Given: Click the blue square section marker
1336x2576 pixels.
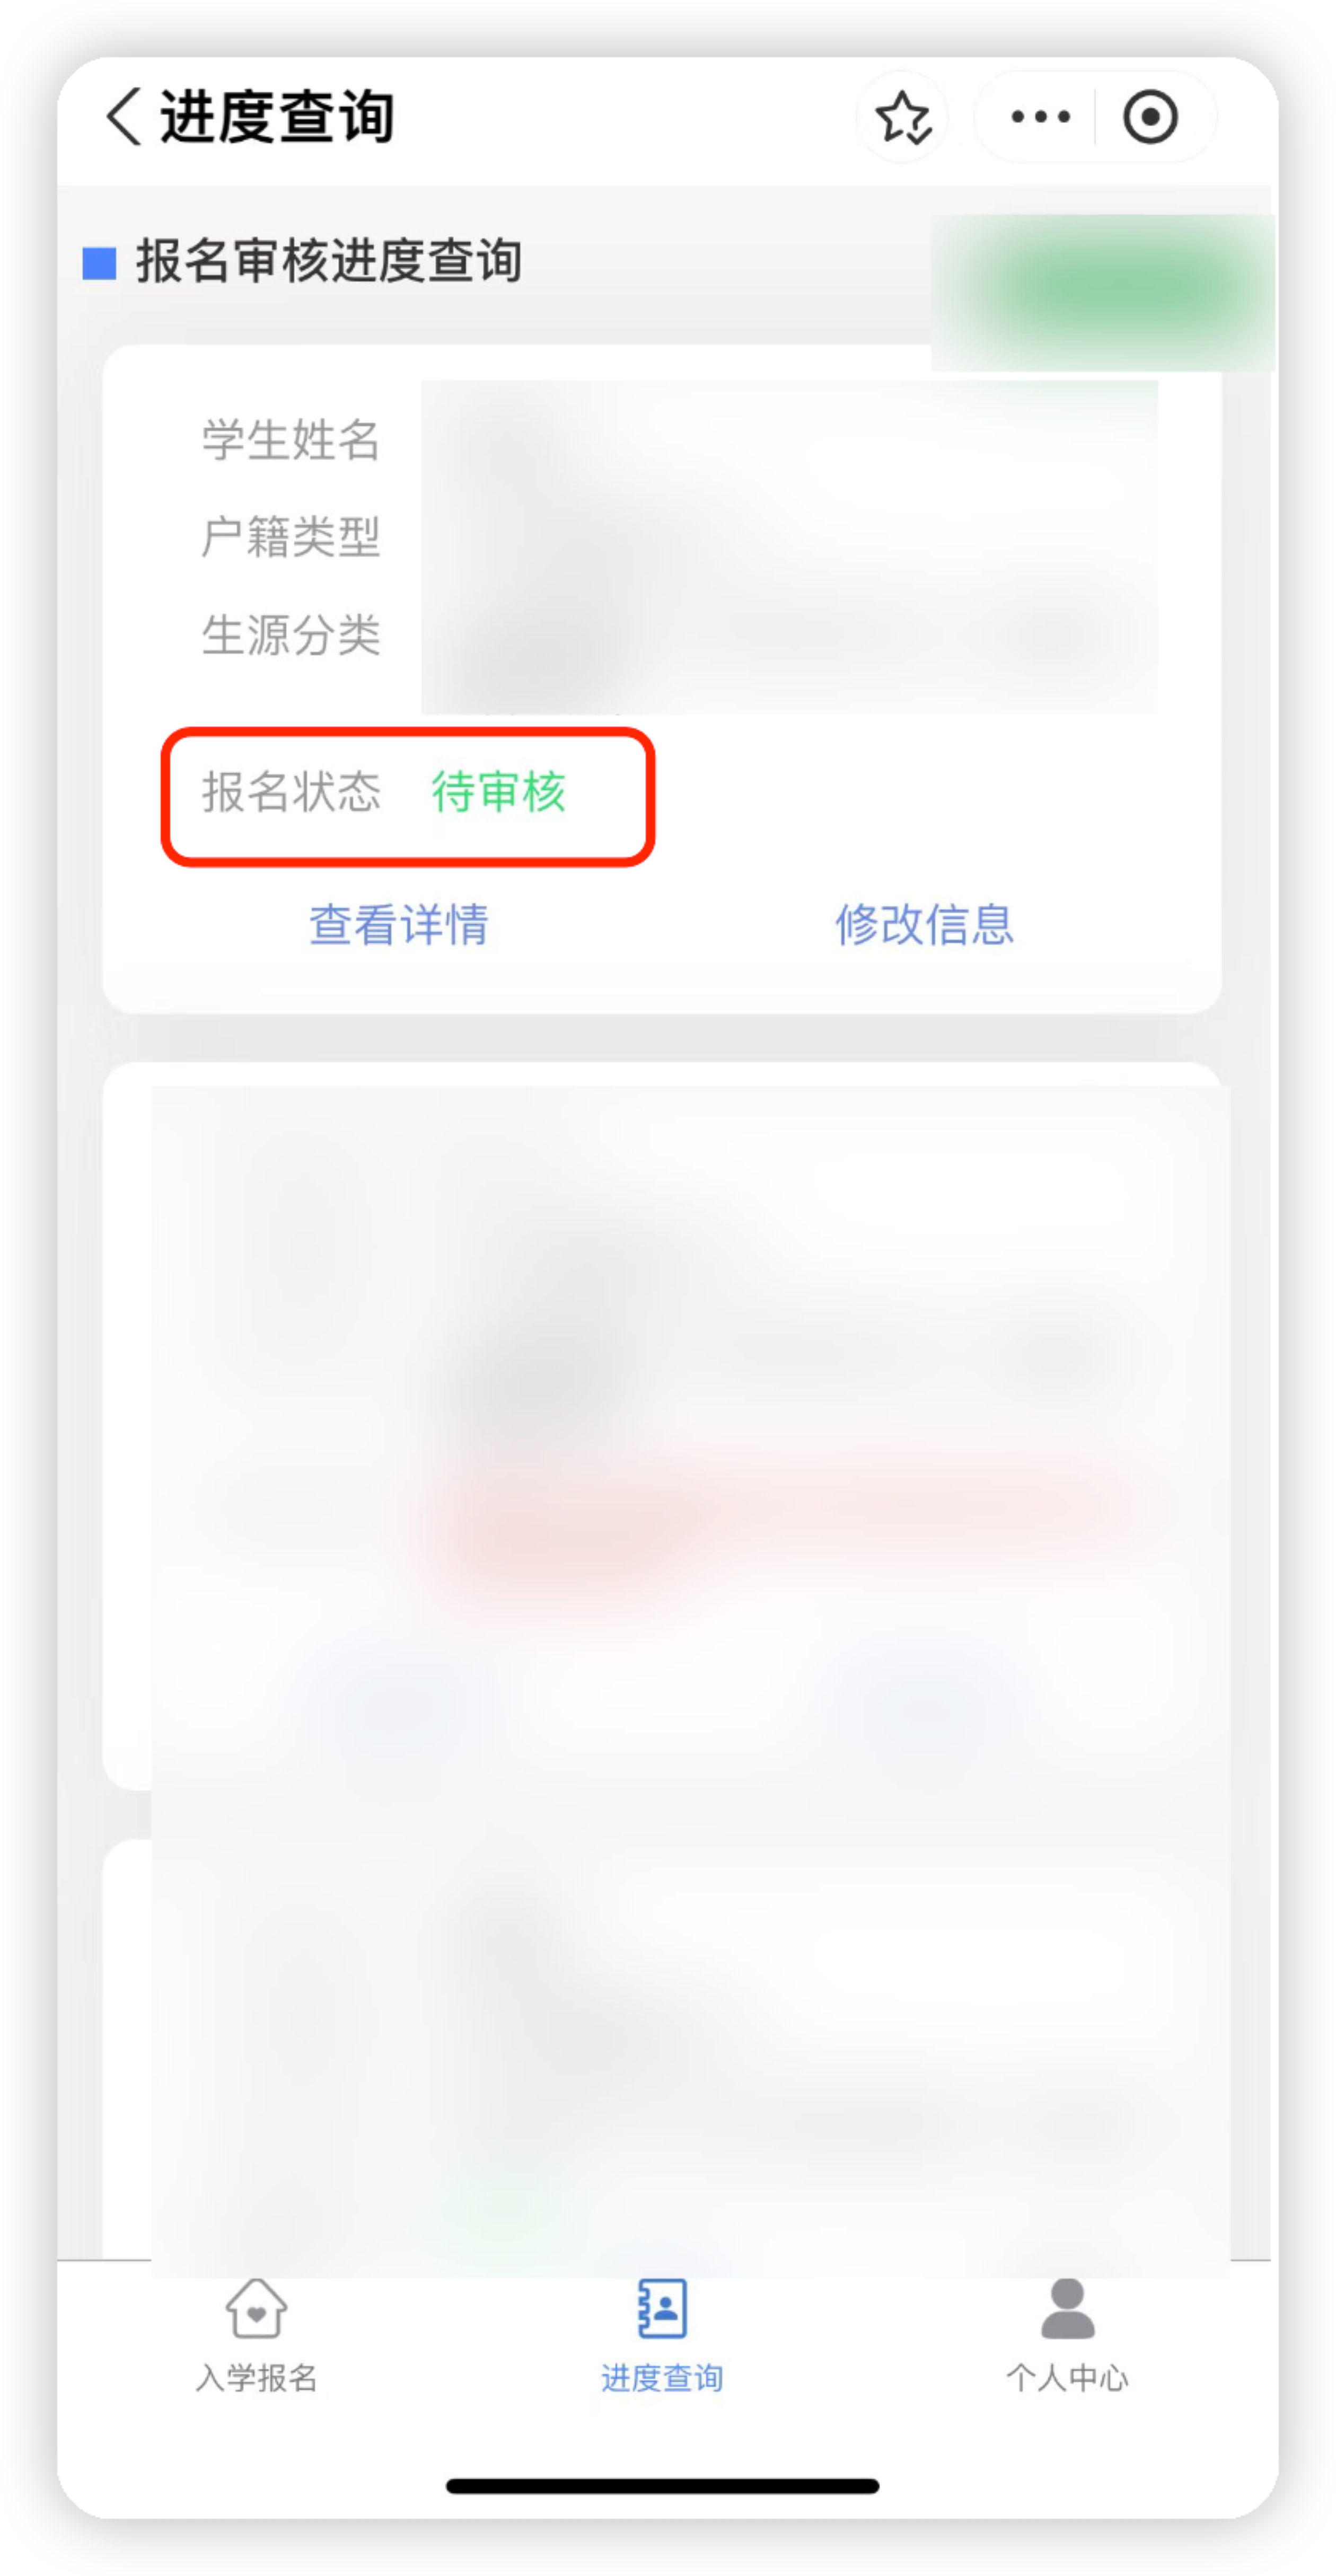Looking at the screenshot, I should click(99, 263).
